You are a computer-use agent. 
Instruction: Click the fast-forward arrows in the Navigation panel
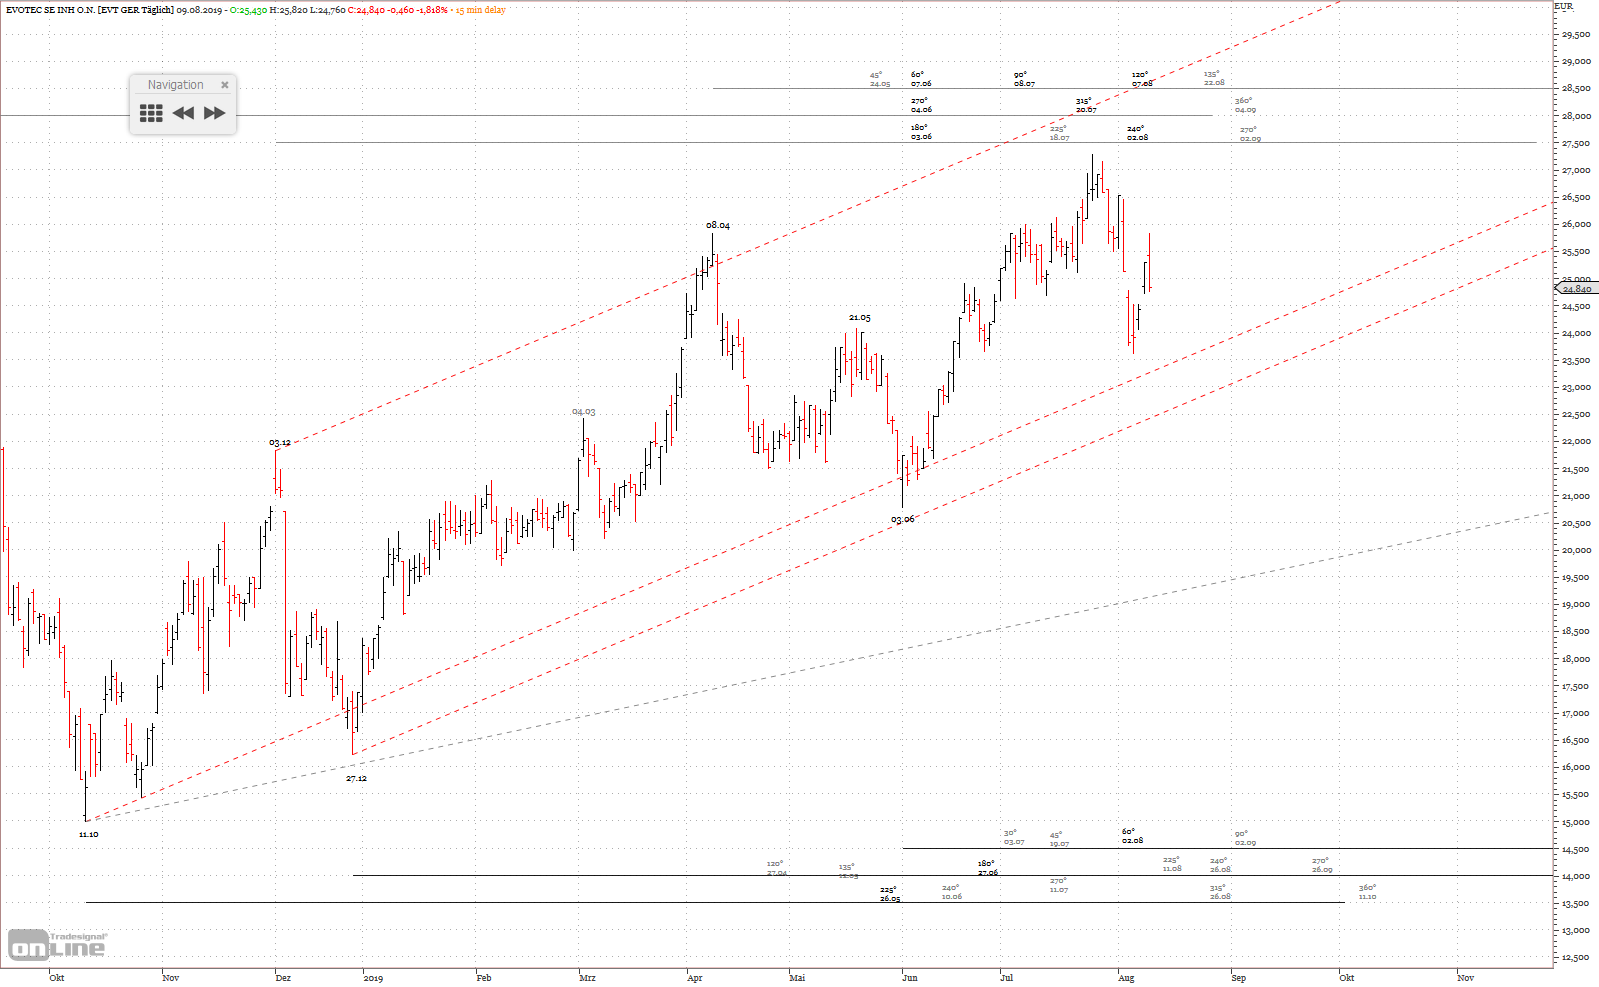click(215, 113)
